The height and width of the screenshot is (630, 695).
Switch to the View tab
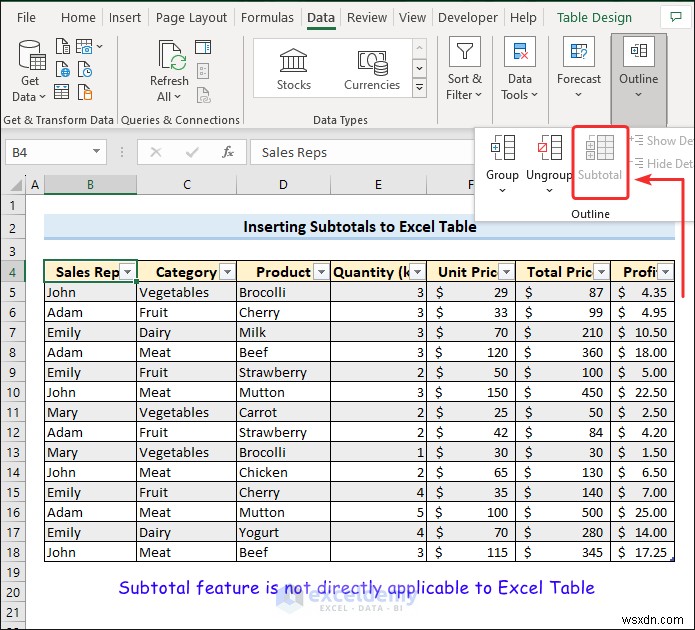point(412,17)
